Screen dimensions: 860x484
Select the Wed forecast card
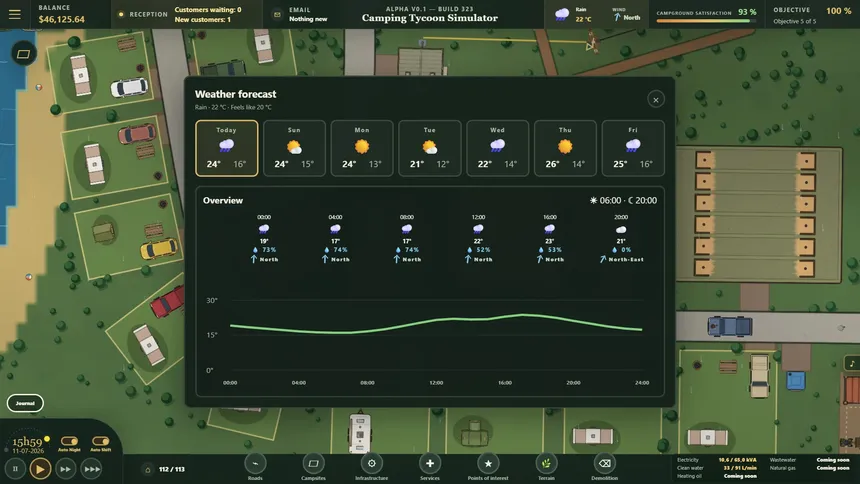click(497, 148)
